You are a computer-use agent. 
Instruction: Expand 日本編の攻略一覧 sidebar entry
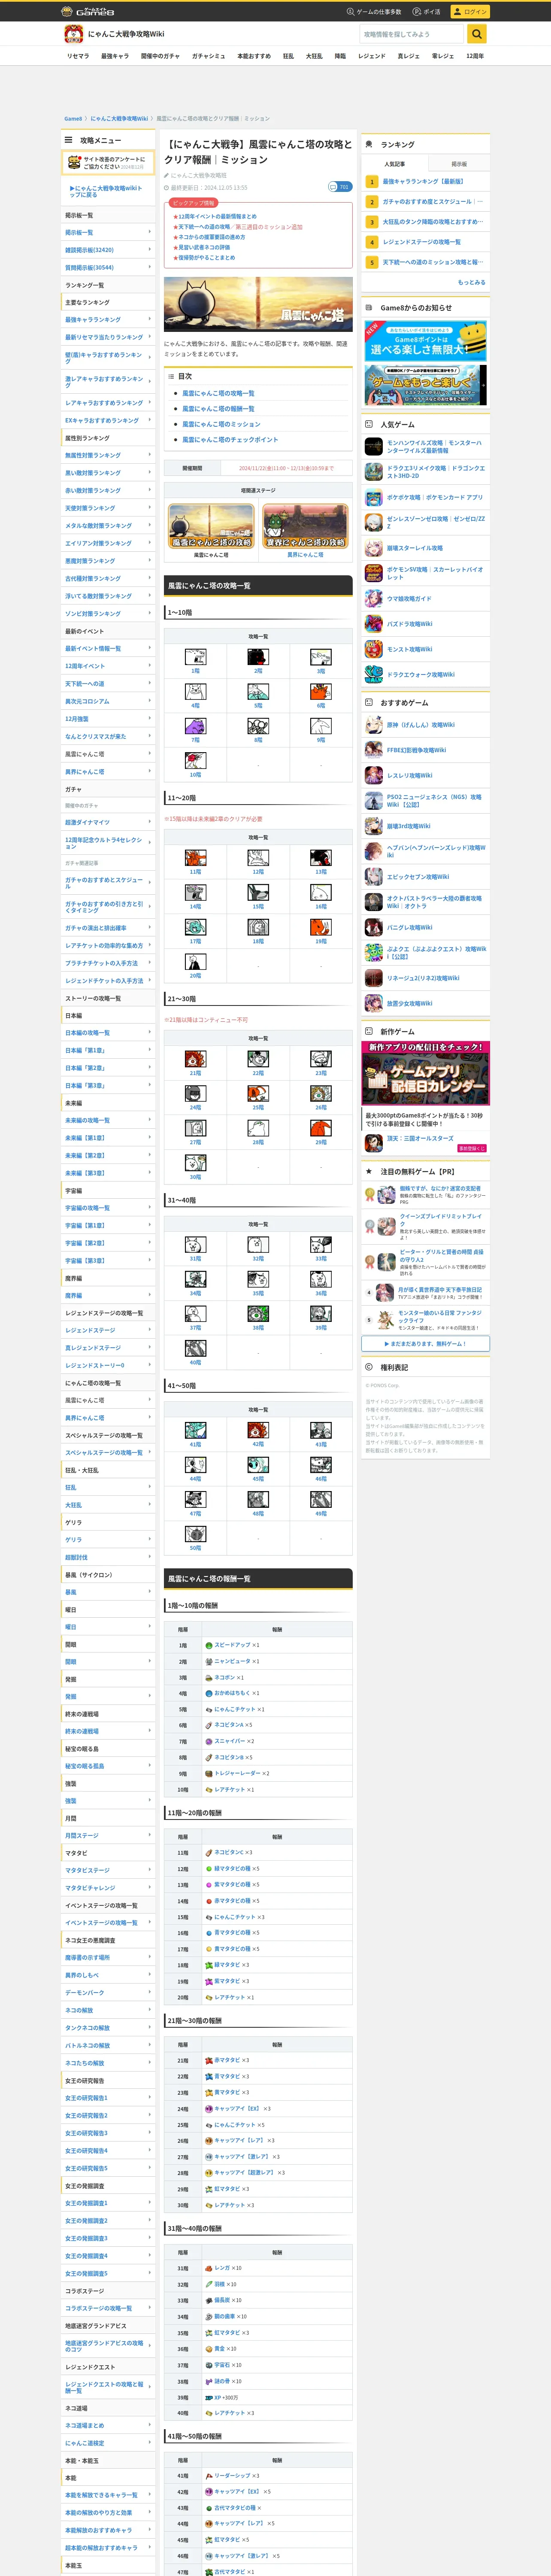coord(108,1033)
